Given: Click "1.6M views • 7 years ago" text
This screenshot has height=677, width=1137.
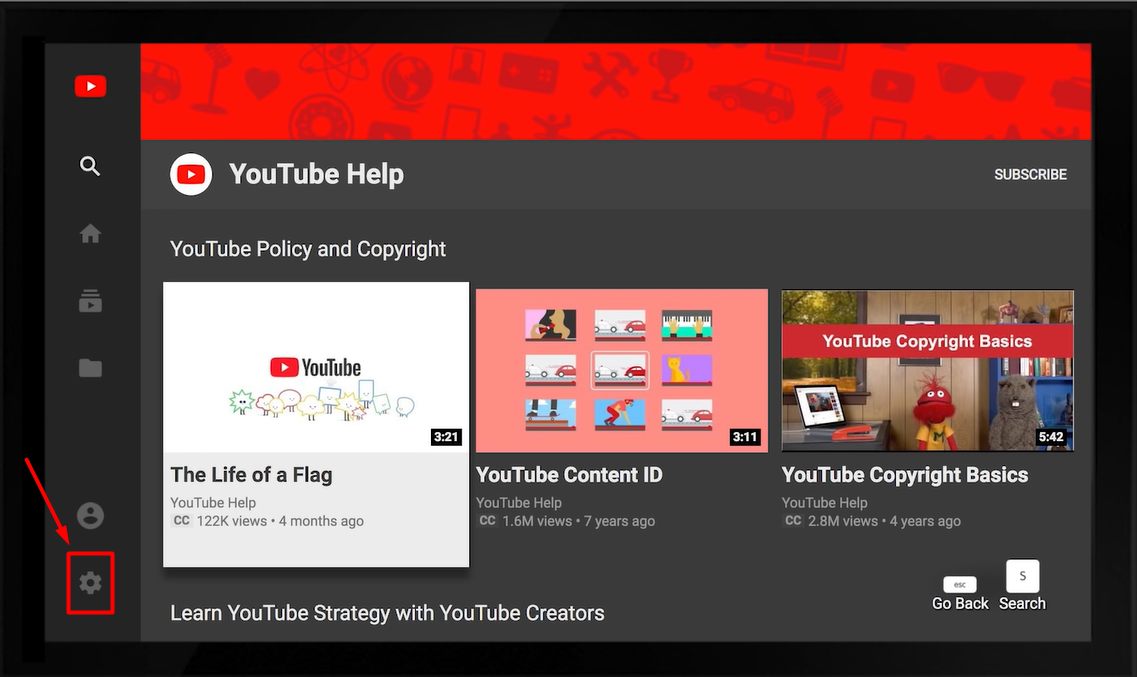Looking at the screenshot, I should click(579, 521).
